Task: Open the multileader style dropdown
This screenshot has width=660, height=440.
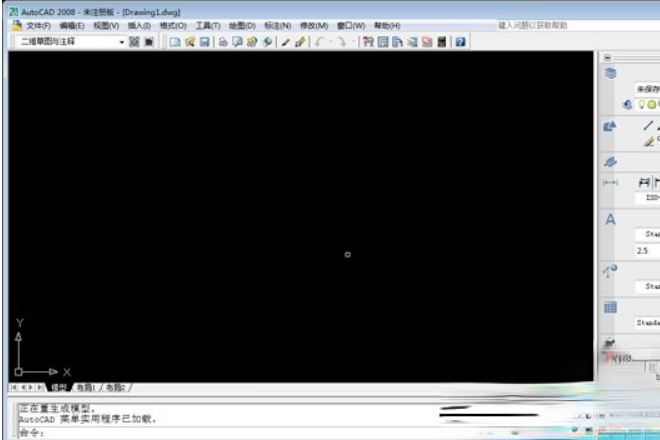Action: click(x=647, y=286)
